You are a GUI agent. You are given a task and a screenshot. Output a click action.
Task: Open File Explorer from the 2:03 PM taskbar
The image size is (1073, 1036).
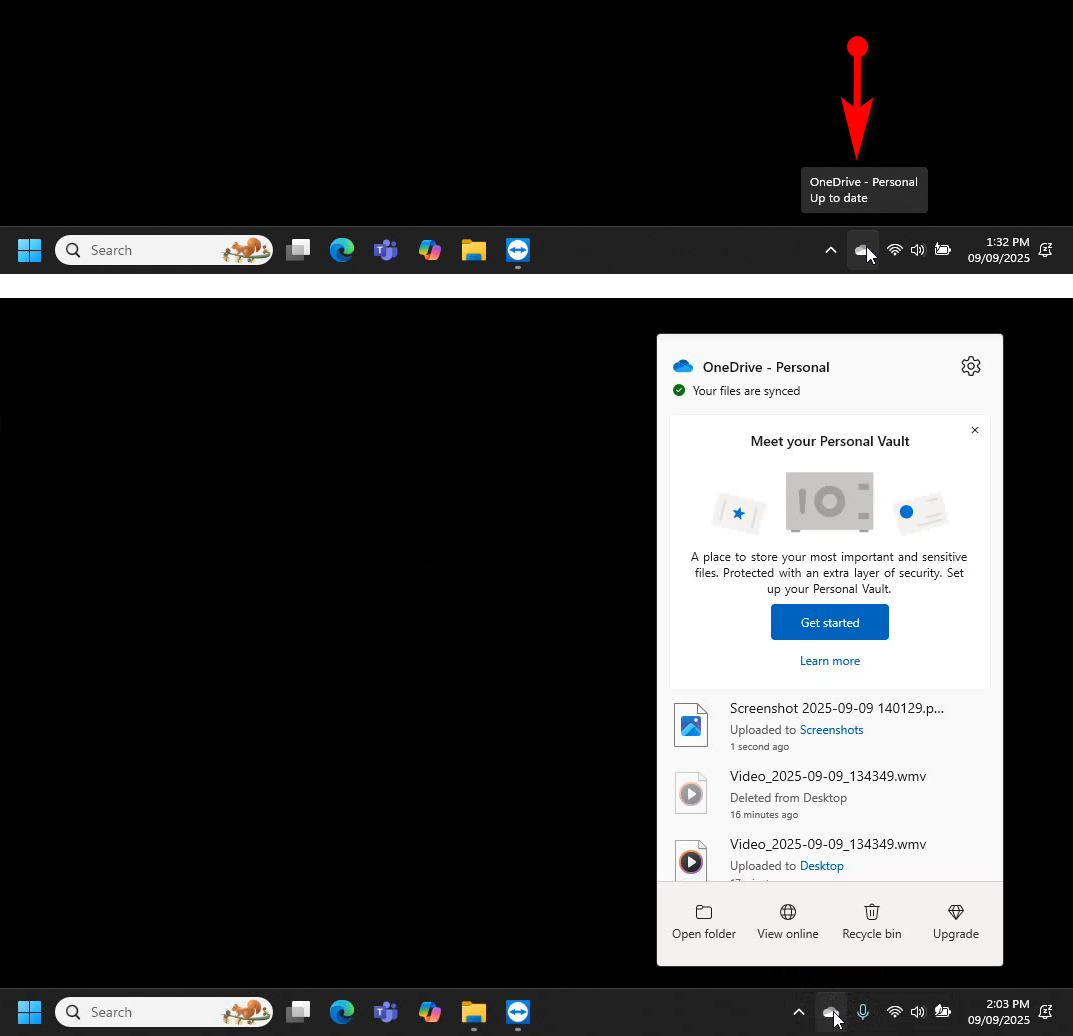coord(474,1011)
